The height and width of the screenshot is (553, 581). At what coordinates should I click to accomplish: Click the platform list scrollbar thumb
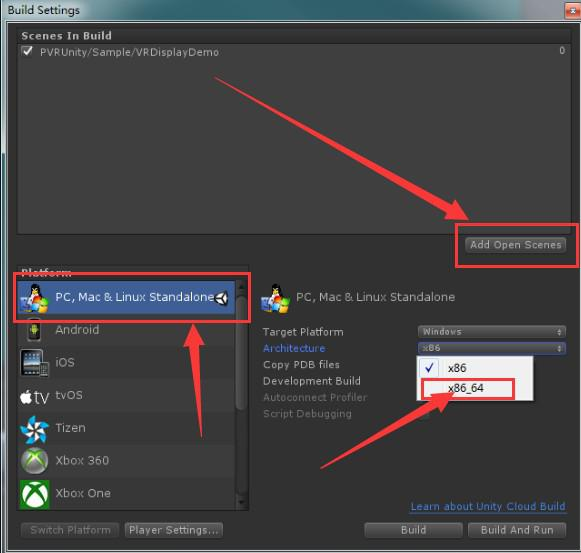[x=241, y=352]
